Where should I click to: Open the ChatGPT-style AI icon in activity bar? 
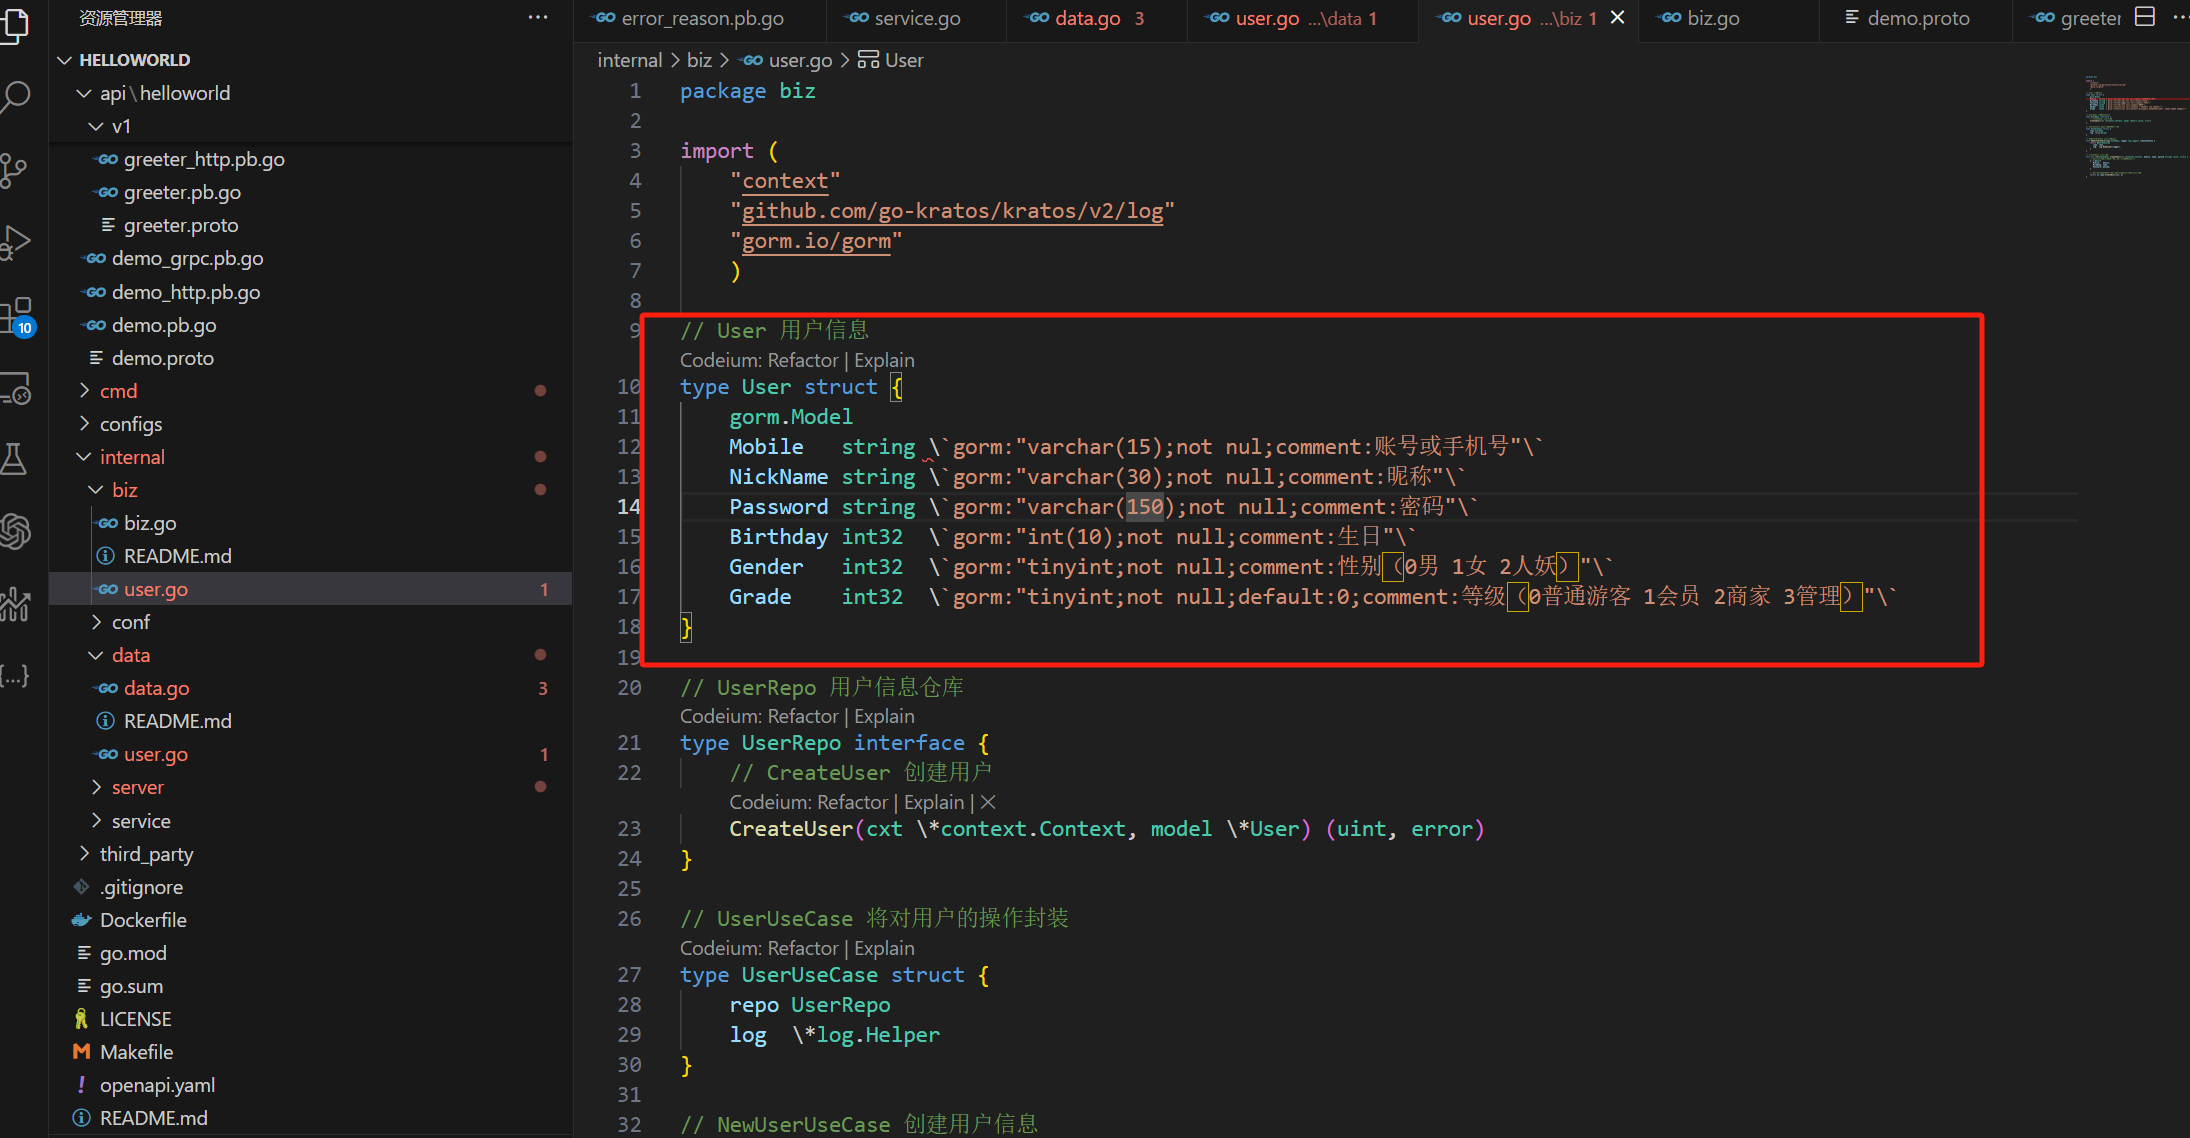tap(14, 531)
